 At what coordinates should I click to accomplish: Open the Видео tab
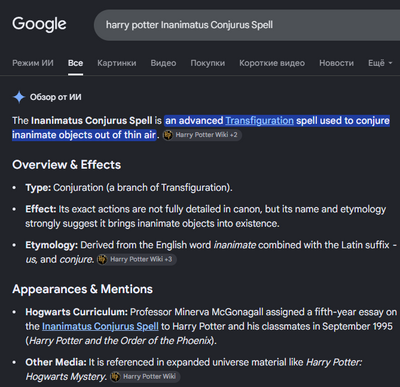163,63
